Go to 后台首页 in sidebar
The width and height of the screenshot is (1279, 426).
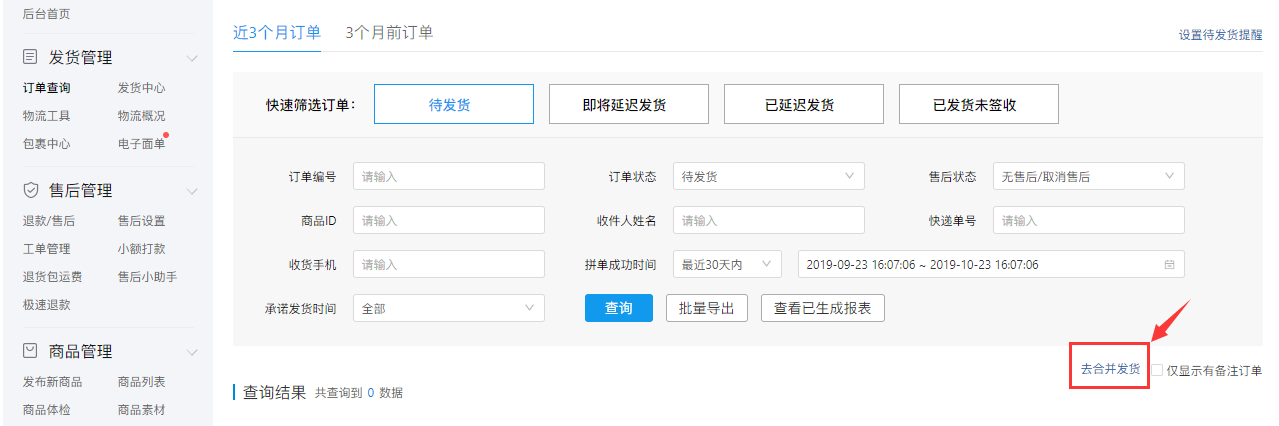(x=46, y=14)
